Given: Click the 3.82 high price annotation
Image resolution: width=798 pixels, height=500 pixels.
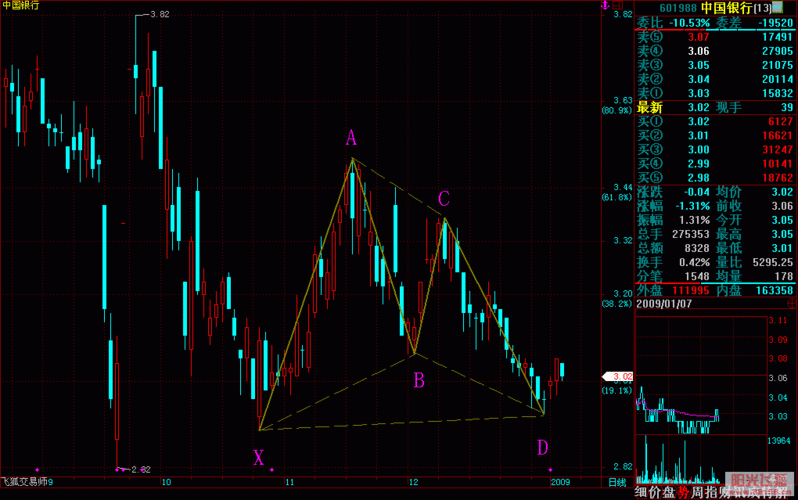Looking at the screenshot, I should click(158, 14).
